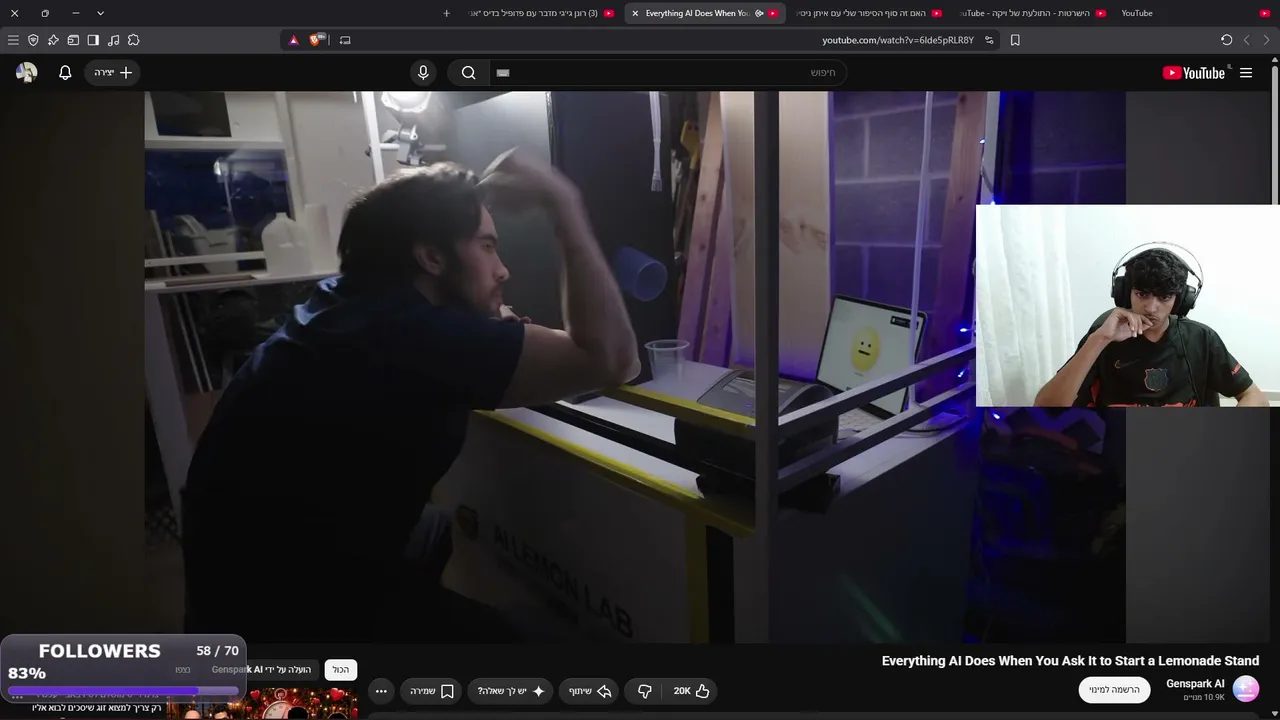Click the Brave Leo AI sparkle icon

(53, 40)
